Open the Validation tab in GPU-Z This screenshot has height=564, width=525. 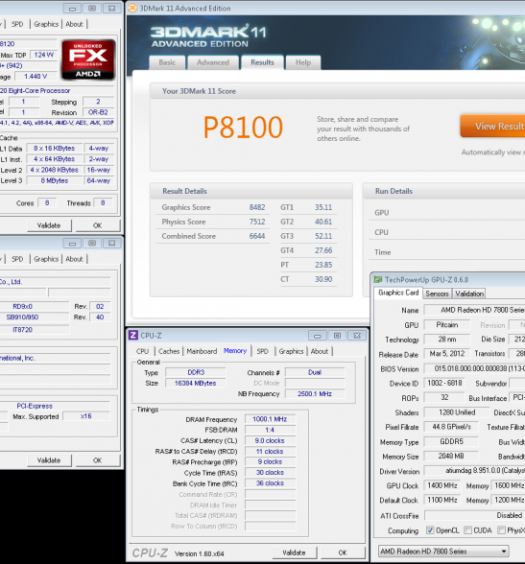click(469, 294)
